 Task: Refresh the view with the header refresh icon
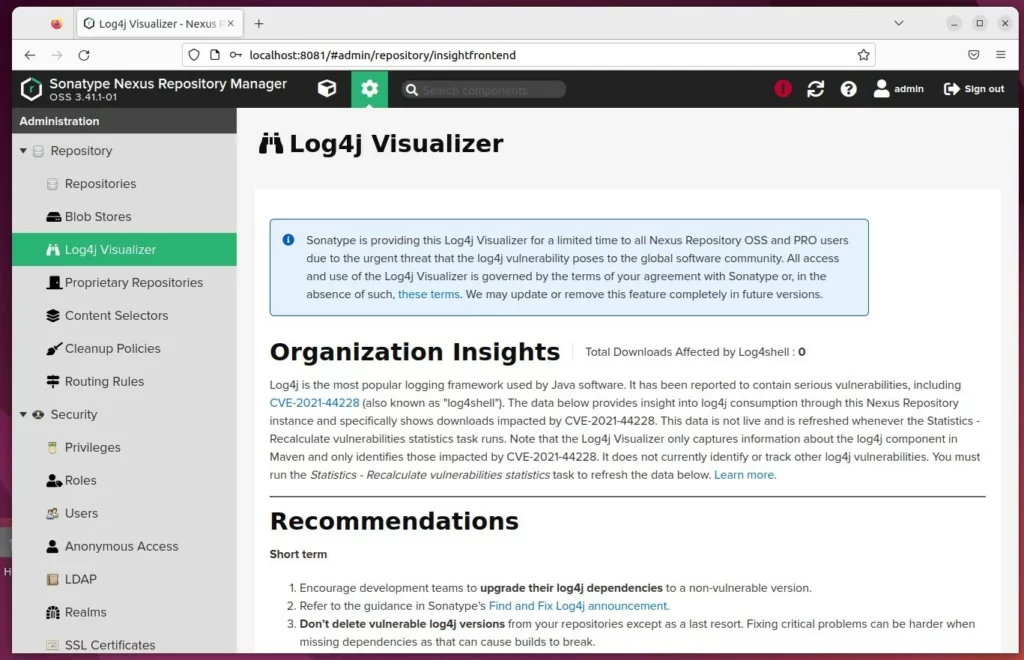coord(815,89)
